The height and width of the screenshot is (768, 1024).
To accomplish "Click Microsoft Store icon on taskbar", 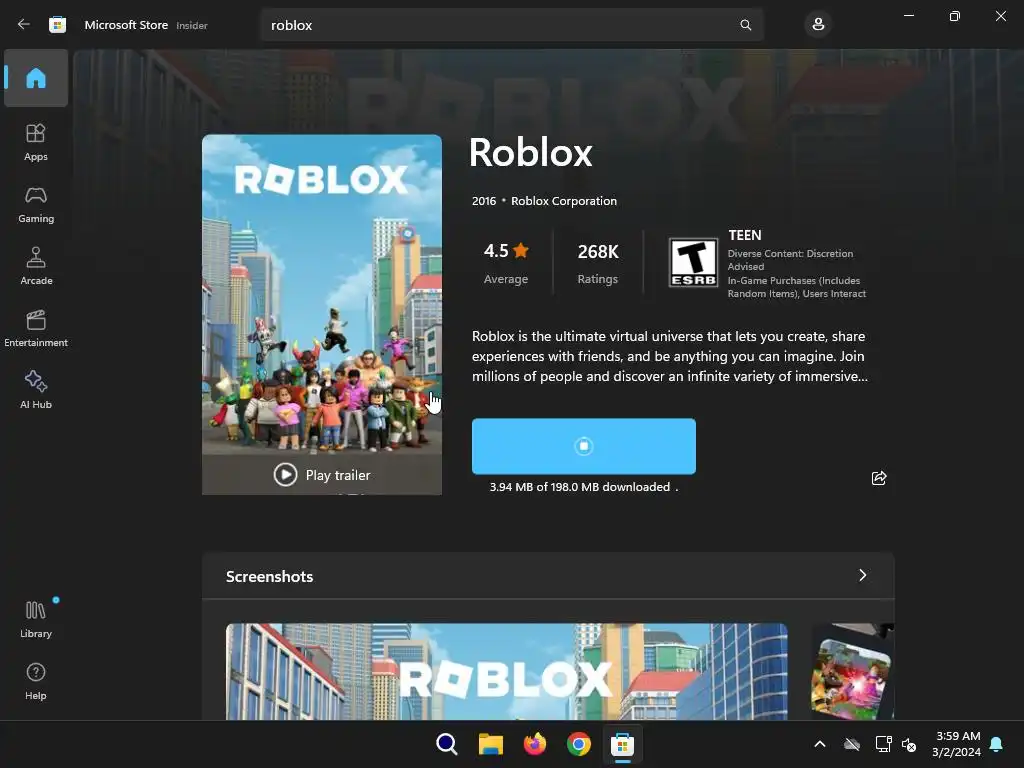I will (x=622, y=744).
